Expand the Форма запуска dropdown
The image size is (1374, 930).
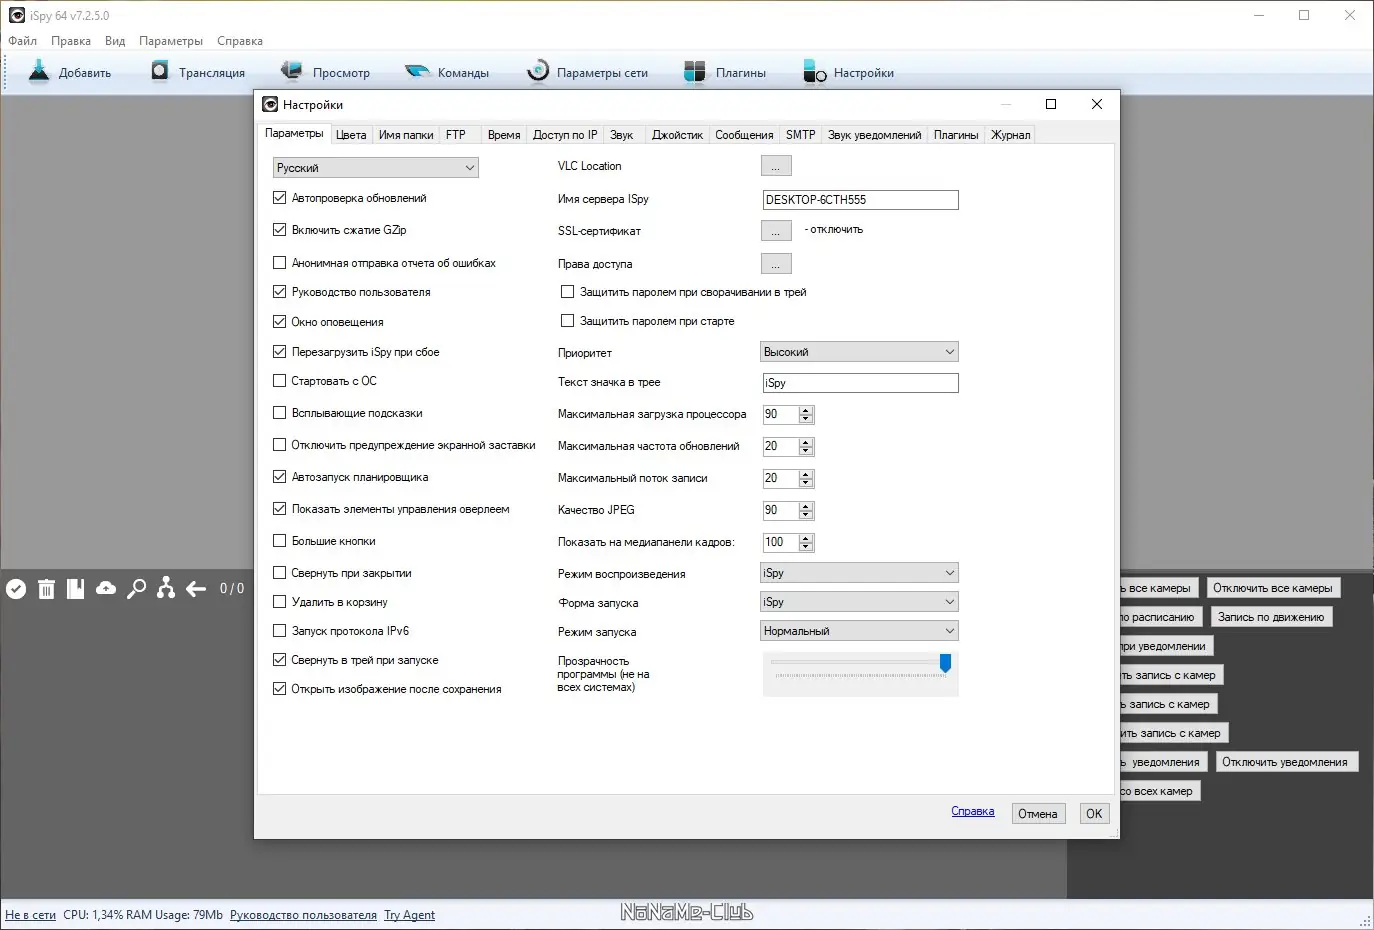pyautogui.click(x=859, y=602)
